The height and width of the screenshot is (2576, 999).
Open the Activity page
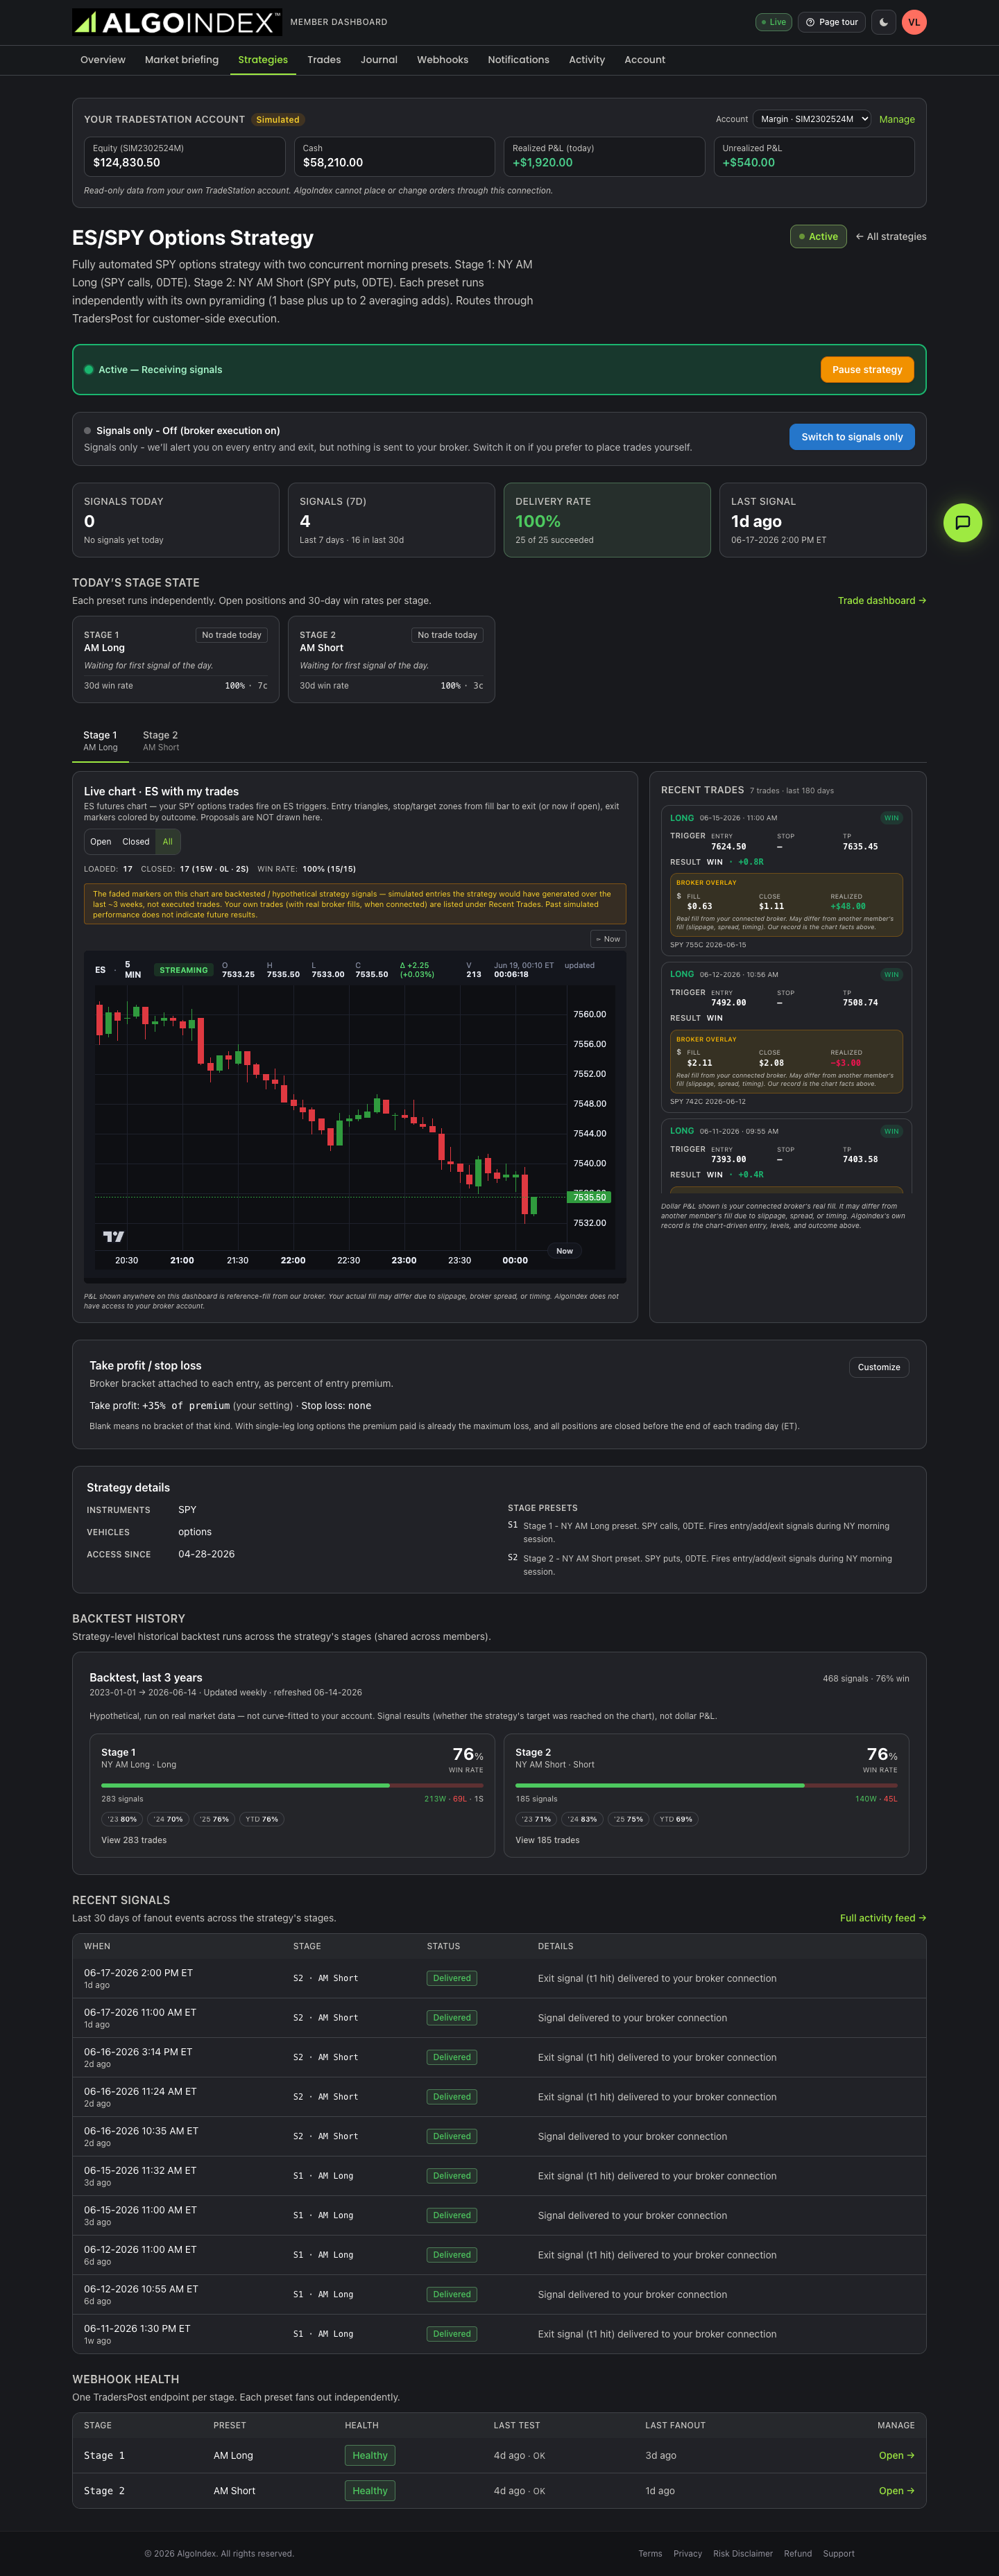pyautogui.click(x=587, y=60)
